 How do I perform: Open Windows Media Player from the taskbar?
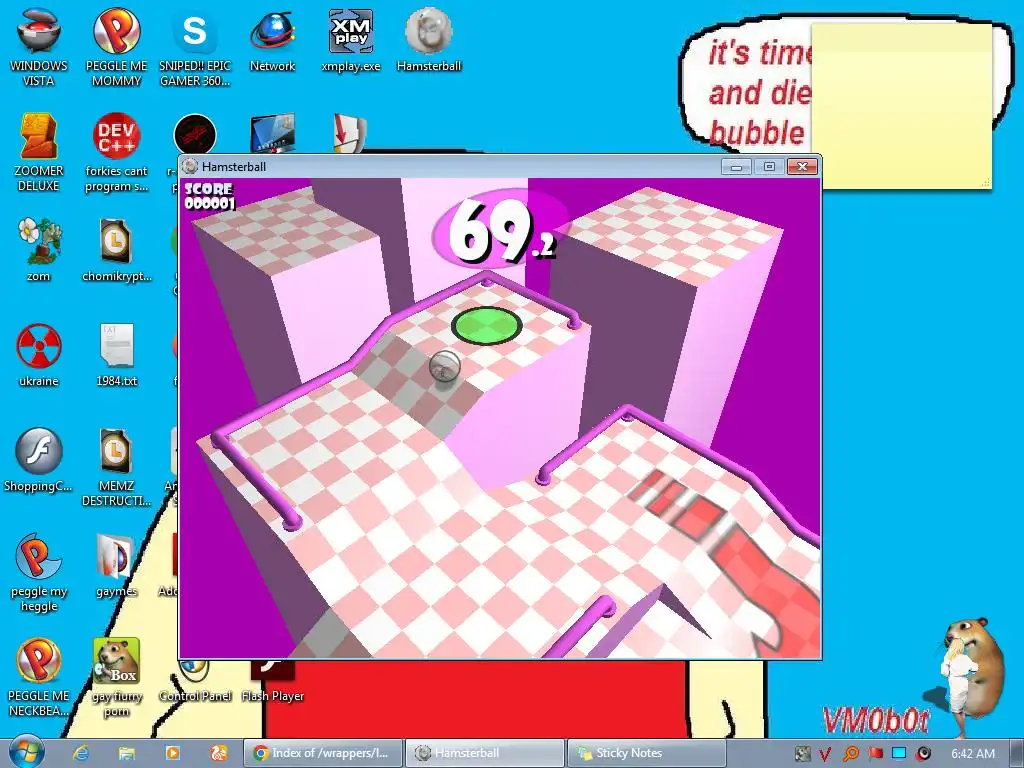click(172, 753)
